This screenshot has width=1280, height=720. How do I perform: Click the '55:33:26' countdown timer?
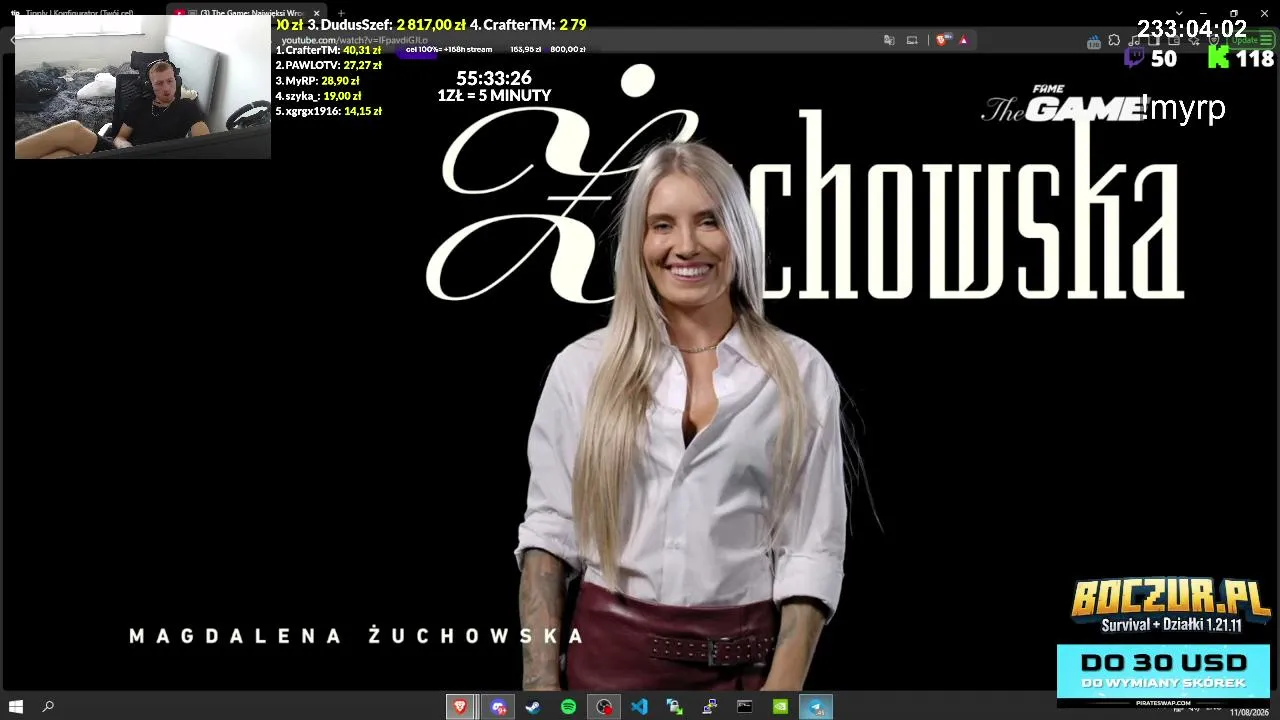point(494,78)
